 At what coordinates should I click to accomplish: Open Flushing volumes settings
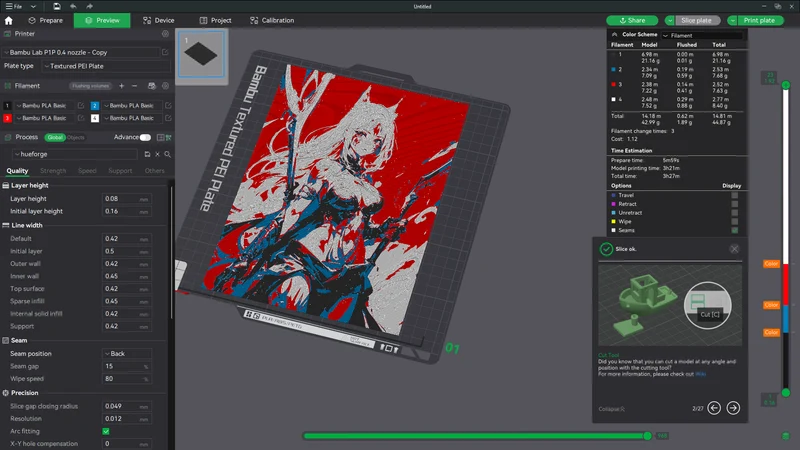coord(91,86)
